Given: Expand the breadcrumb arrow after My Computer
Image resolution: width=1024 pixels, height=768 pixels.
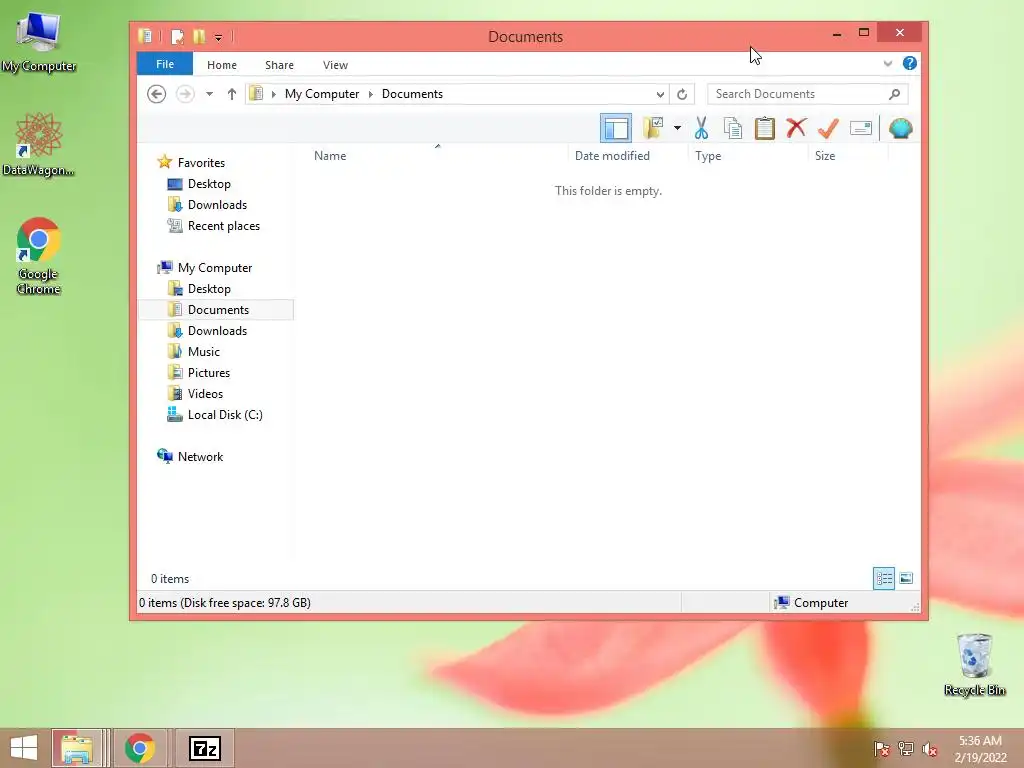Looking at the screenshot, I should [x=371, y=94].
